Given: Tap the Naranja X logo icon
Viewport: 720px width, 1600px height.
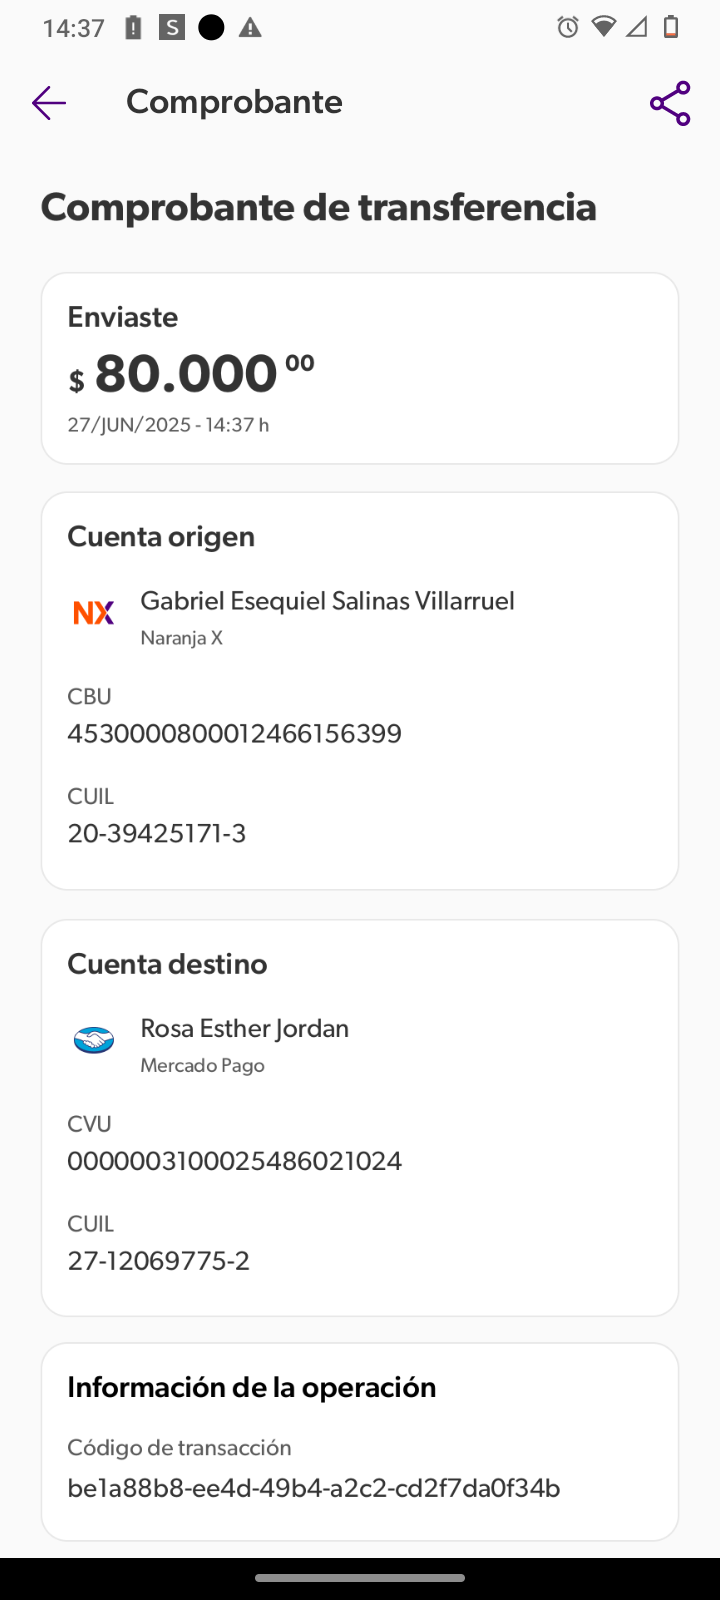Looking at the screenshot, I should (94, 612).
